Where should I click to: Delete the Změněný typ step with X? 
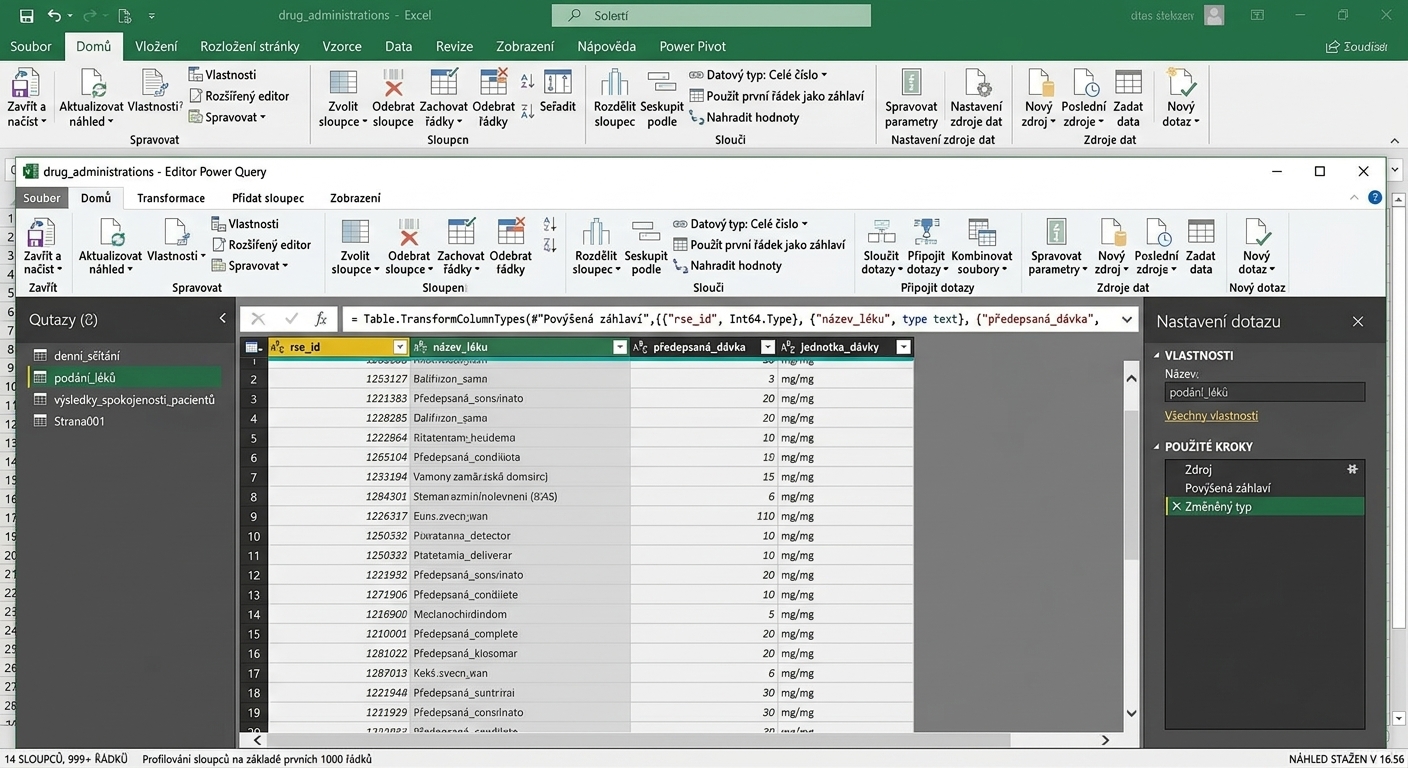point(1176,507)
